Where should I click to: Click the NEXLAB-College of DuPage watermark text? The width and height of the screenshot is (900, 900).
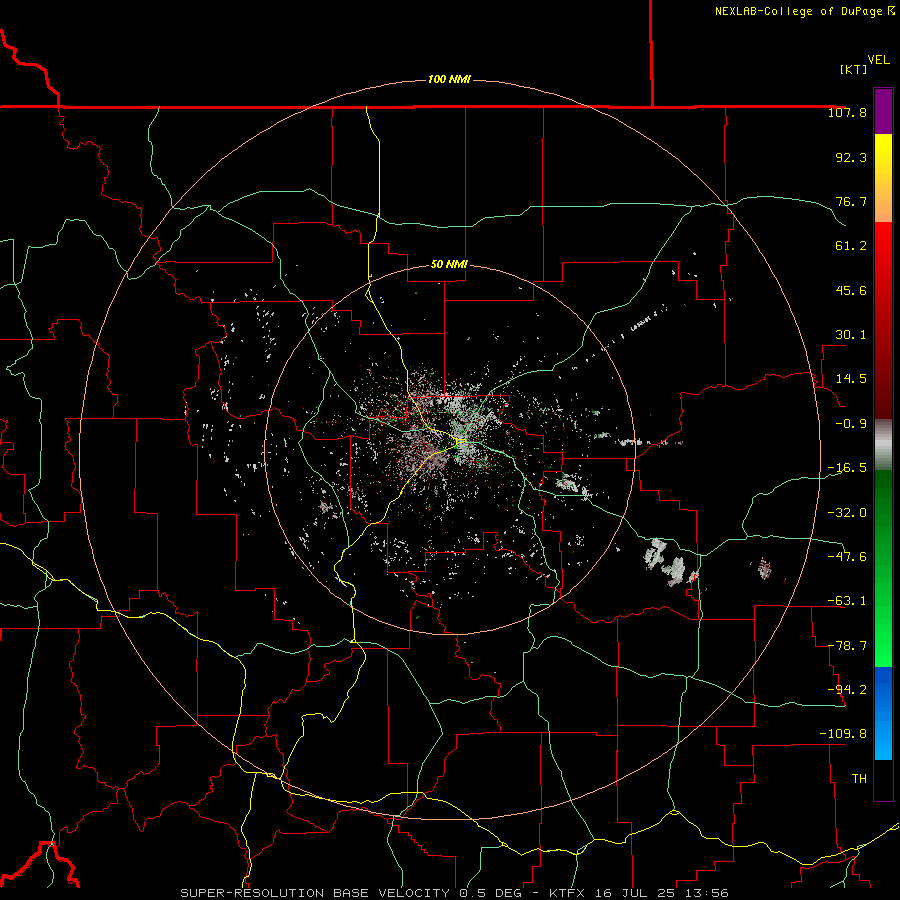click(804, 11)
